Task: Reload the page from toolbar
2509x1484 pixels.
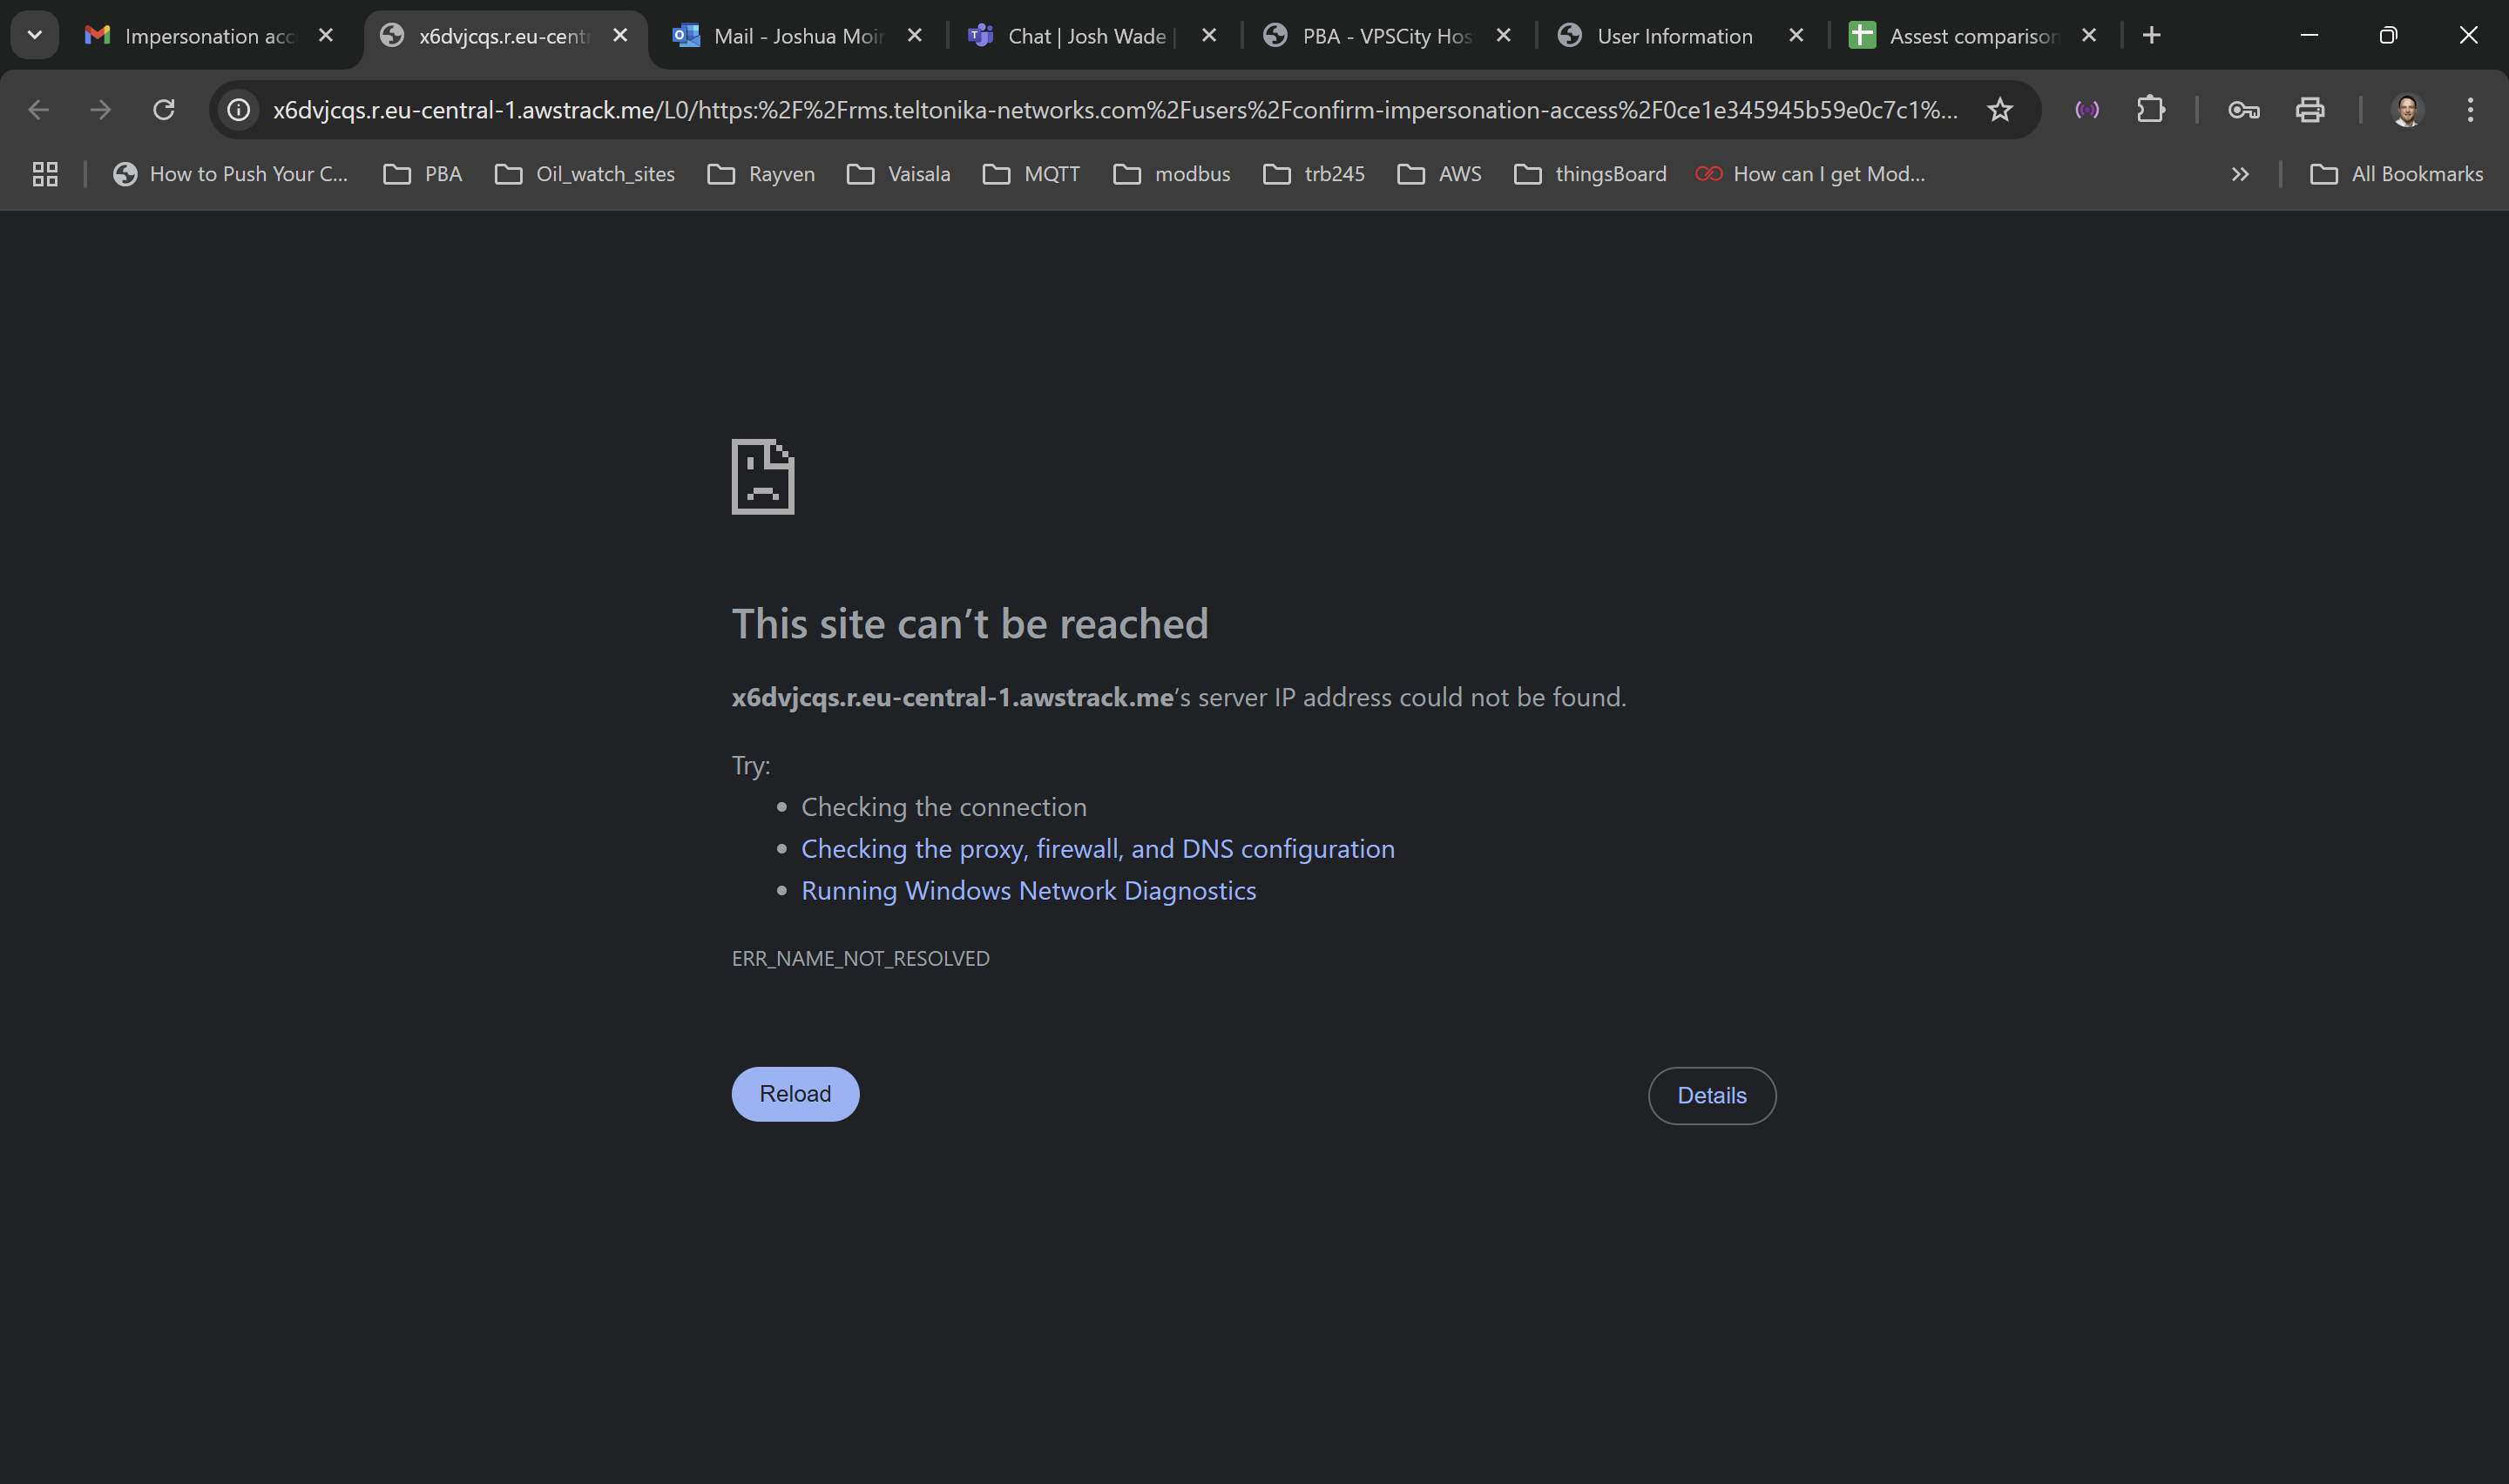Action: [164, 109]
